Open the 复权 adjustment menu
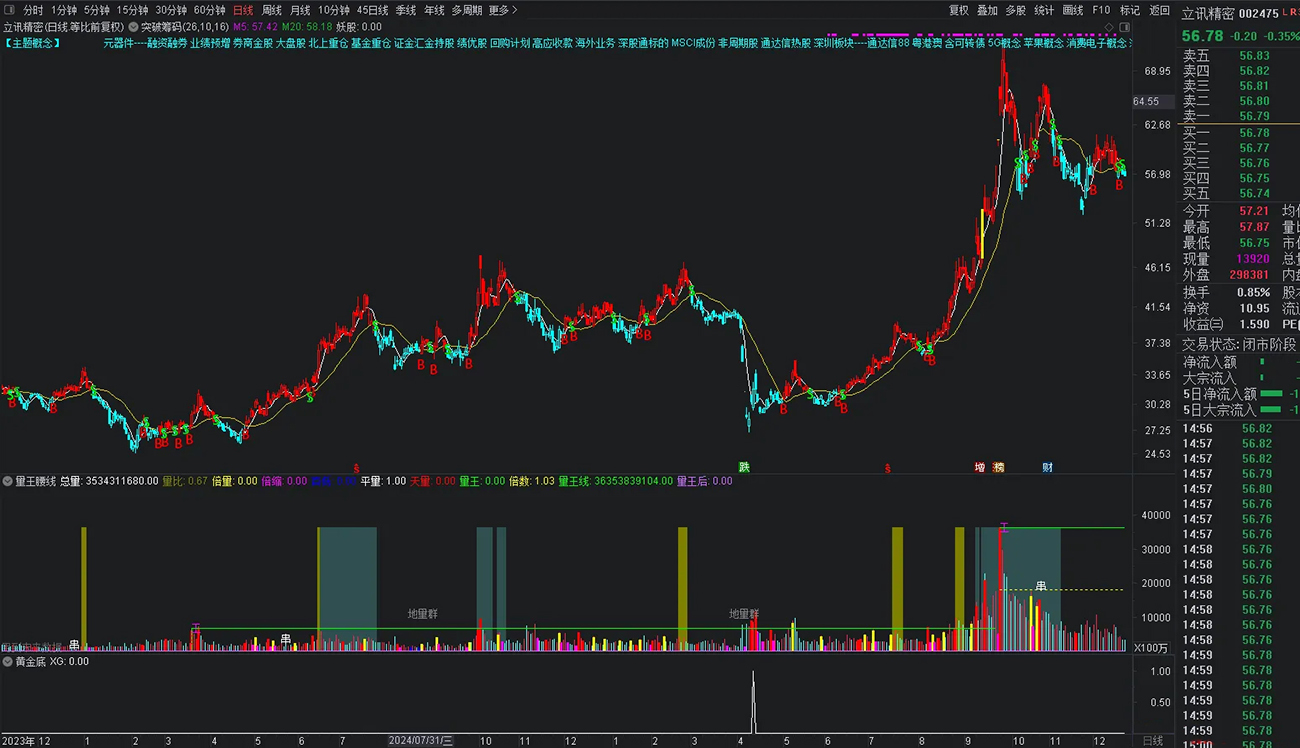Screen dimensions: 1300x748 (959, 10)
